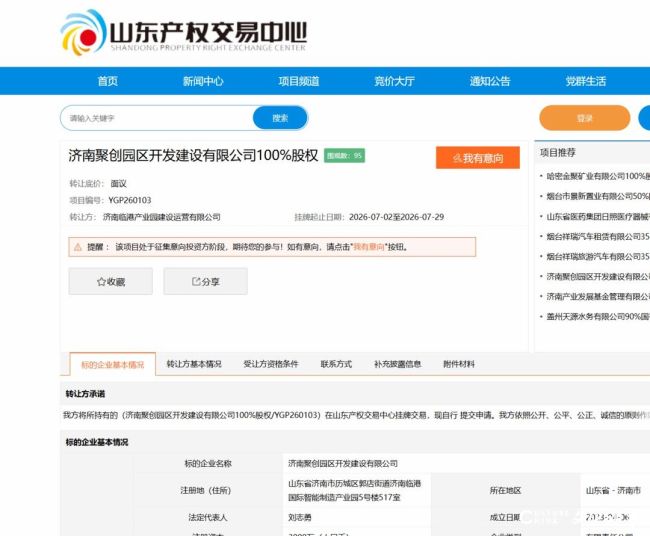Image resolution: width=650 pixels, height=536 pixels.
Task: Click the legal representative name 刘志勇
Action: click(300, 517)
